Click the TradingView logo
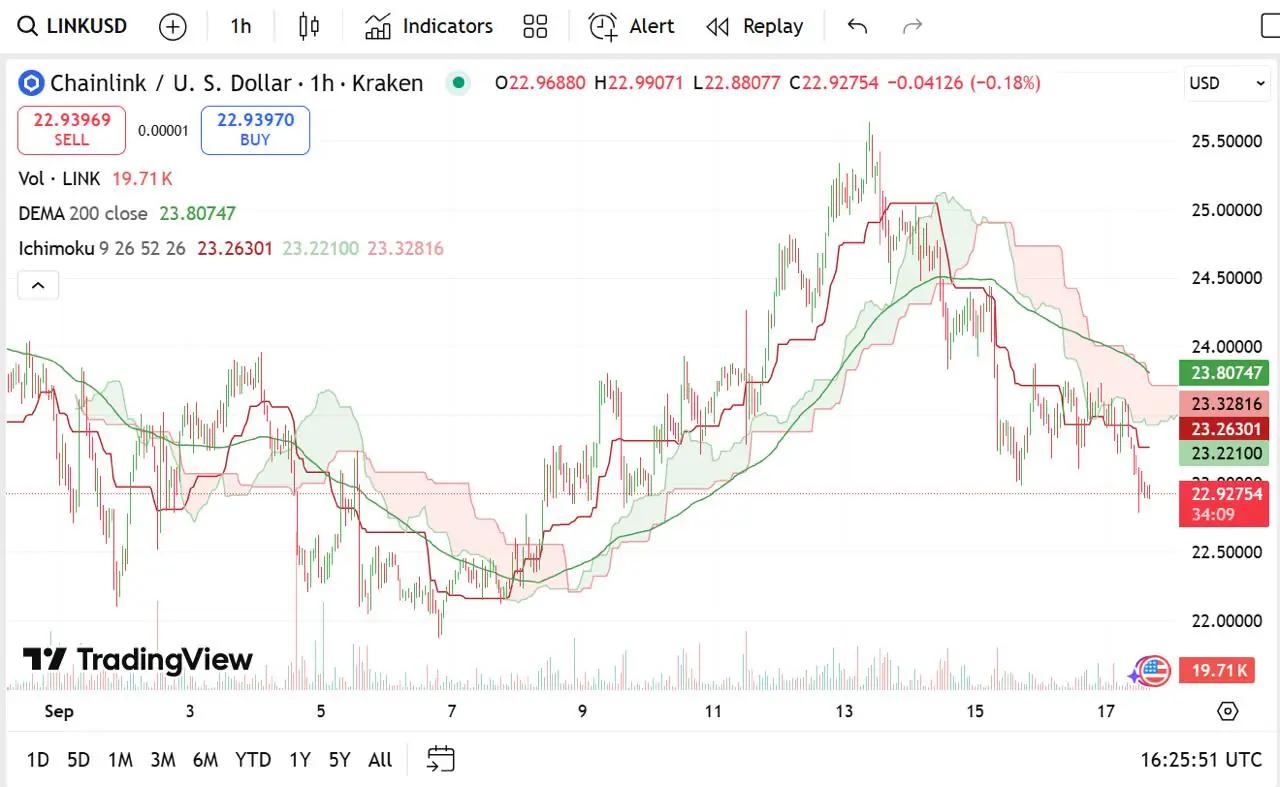The image size is (1280, 787). tap(138, 660)
